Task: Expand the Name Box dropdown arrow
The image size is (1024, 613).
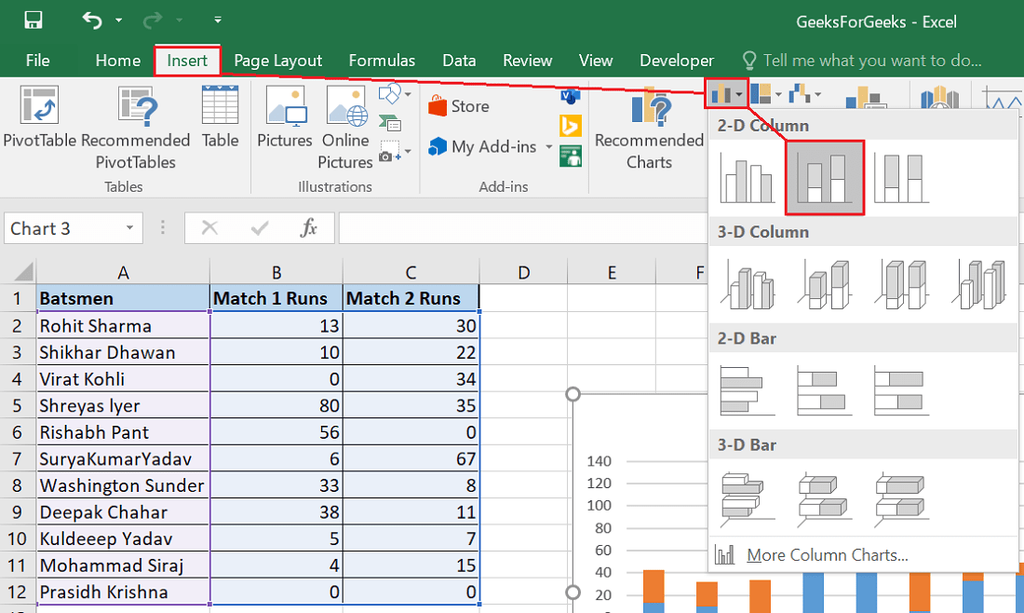Action: (129, 228)
